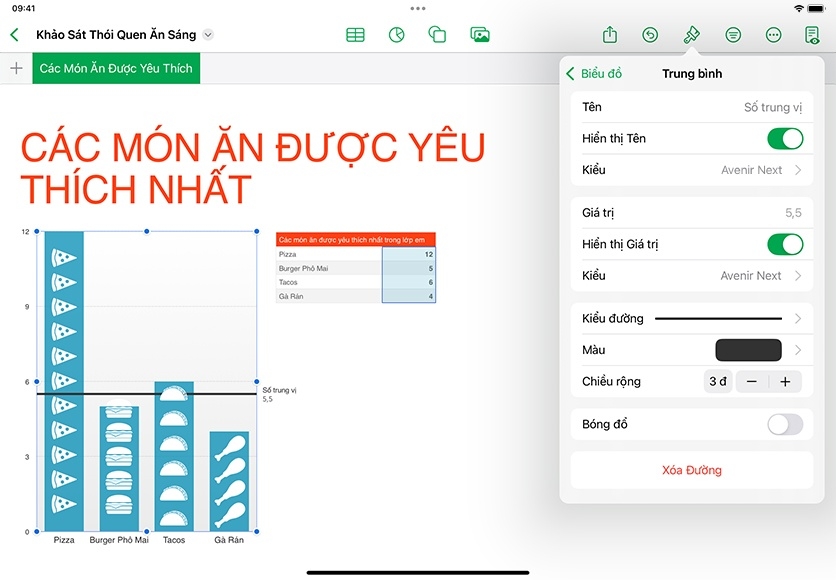Enable the Bóng đổ switch
836x580 pixels.
point(784,424)
